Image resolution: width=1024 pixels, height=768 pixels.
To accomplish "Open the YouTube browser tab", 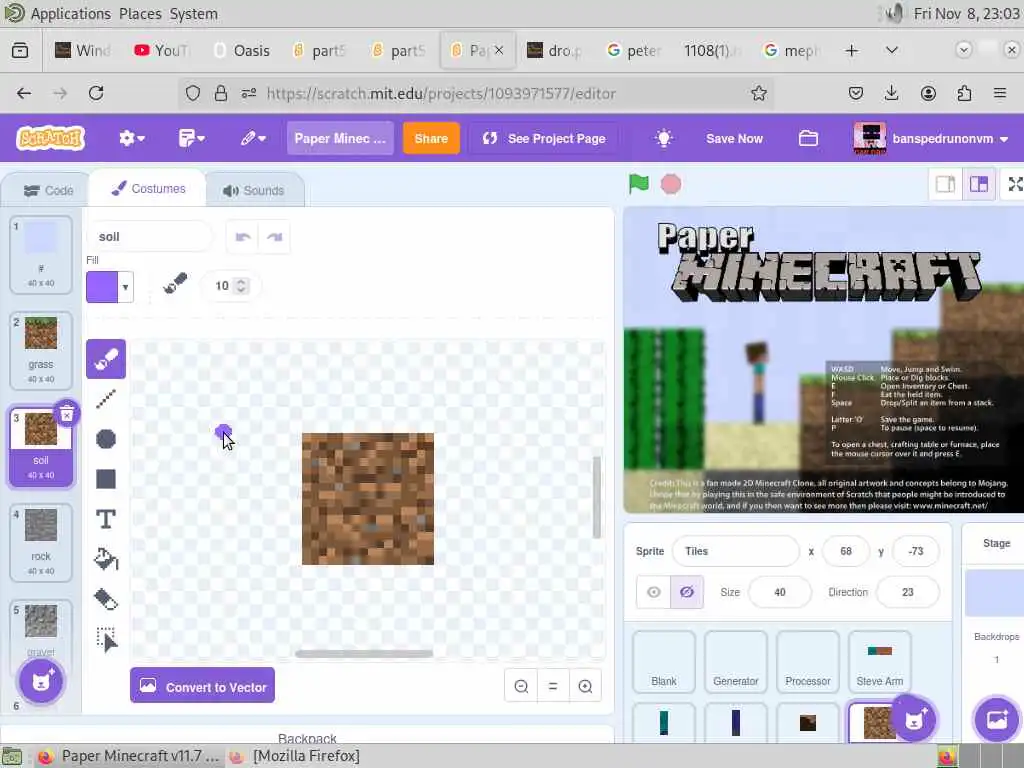I will click(x=161, y=50).
